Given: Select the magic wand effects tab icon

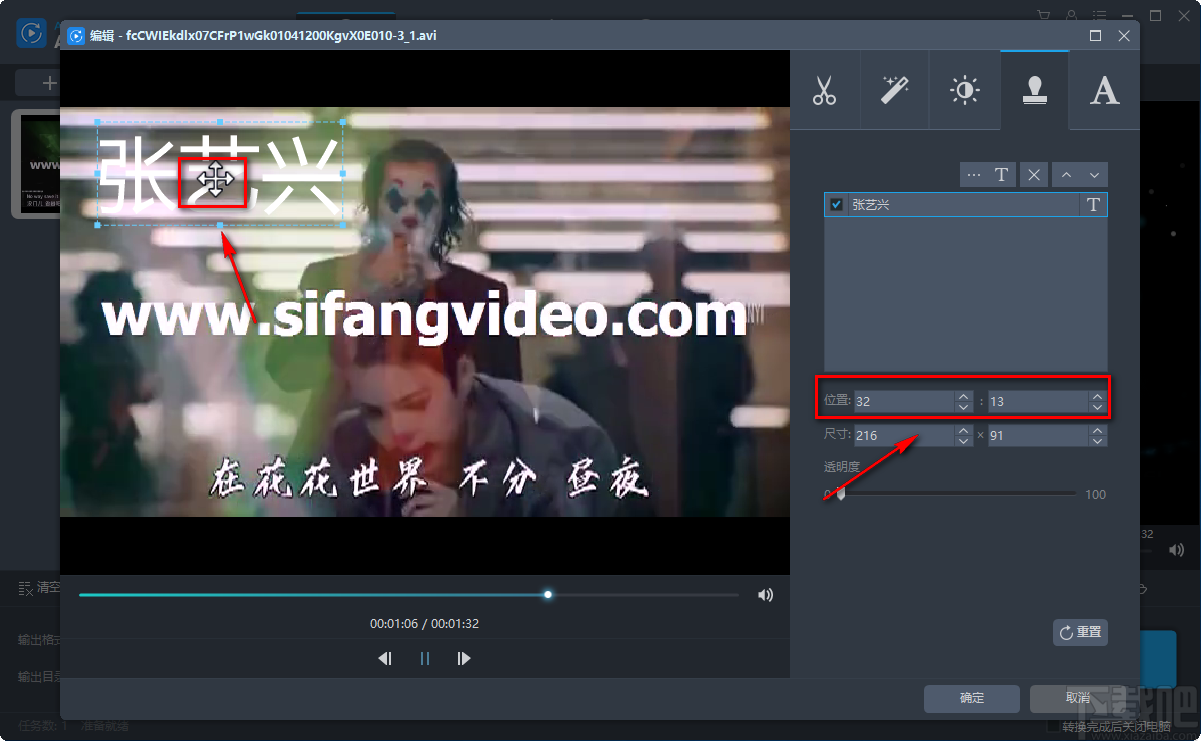Looking at the screenshot, I should pyautogui.click(x=894, y=90).
